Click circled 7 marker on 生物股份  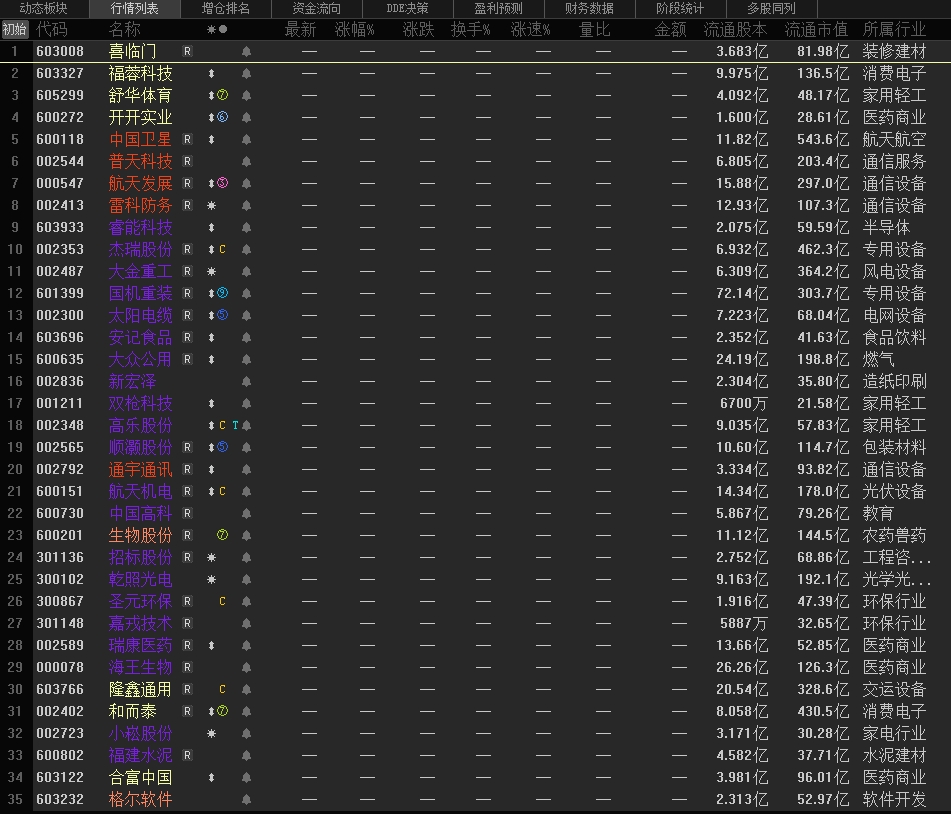tap(223, 535)
